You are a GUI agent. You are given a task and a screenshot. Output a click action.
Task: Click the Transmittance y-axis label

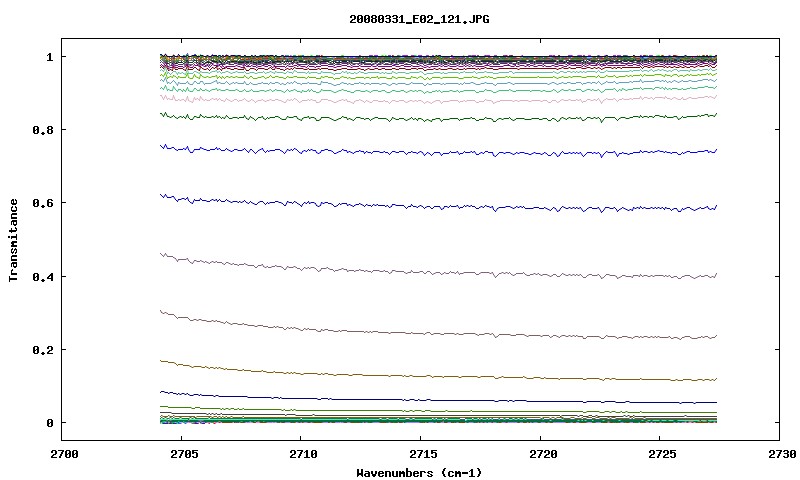(x=13, y=240)
